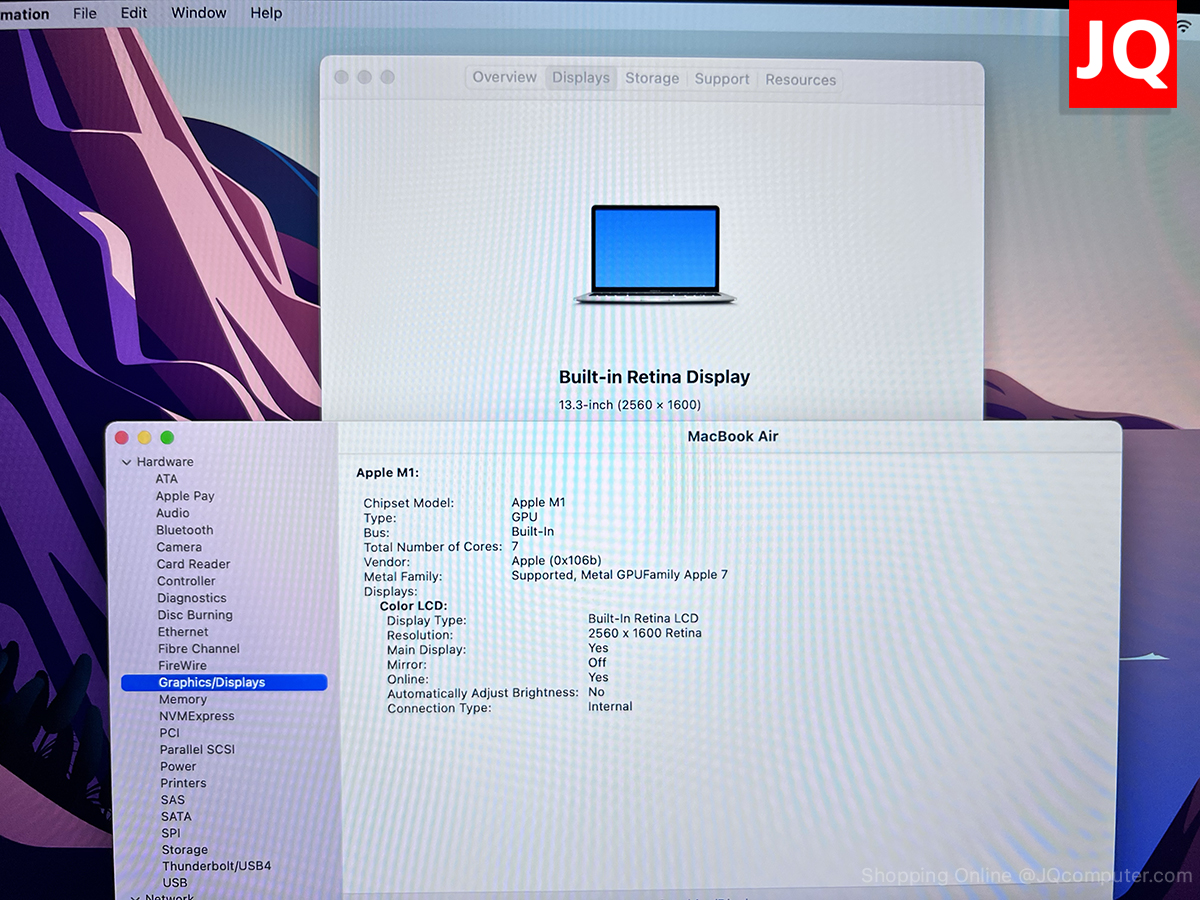Switch to the Overview tab
The height and width of the screenshot is (900, 1200).
coord(505,77)
